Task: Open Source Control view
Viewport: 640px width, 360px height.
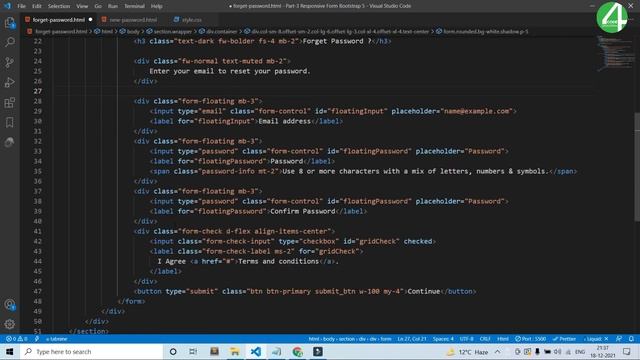Action: 10,62
